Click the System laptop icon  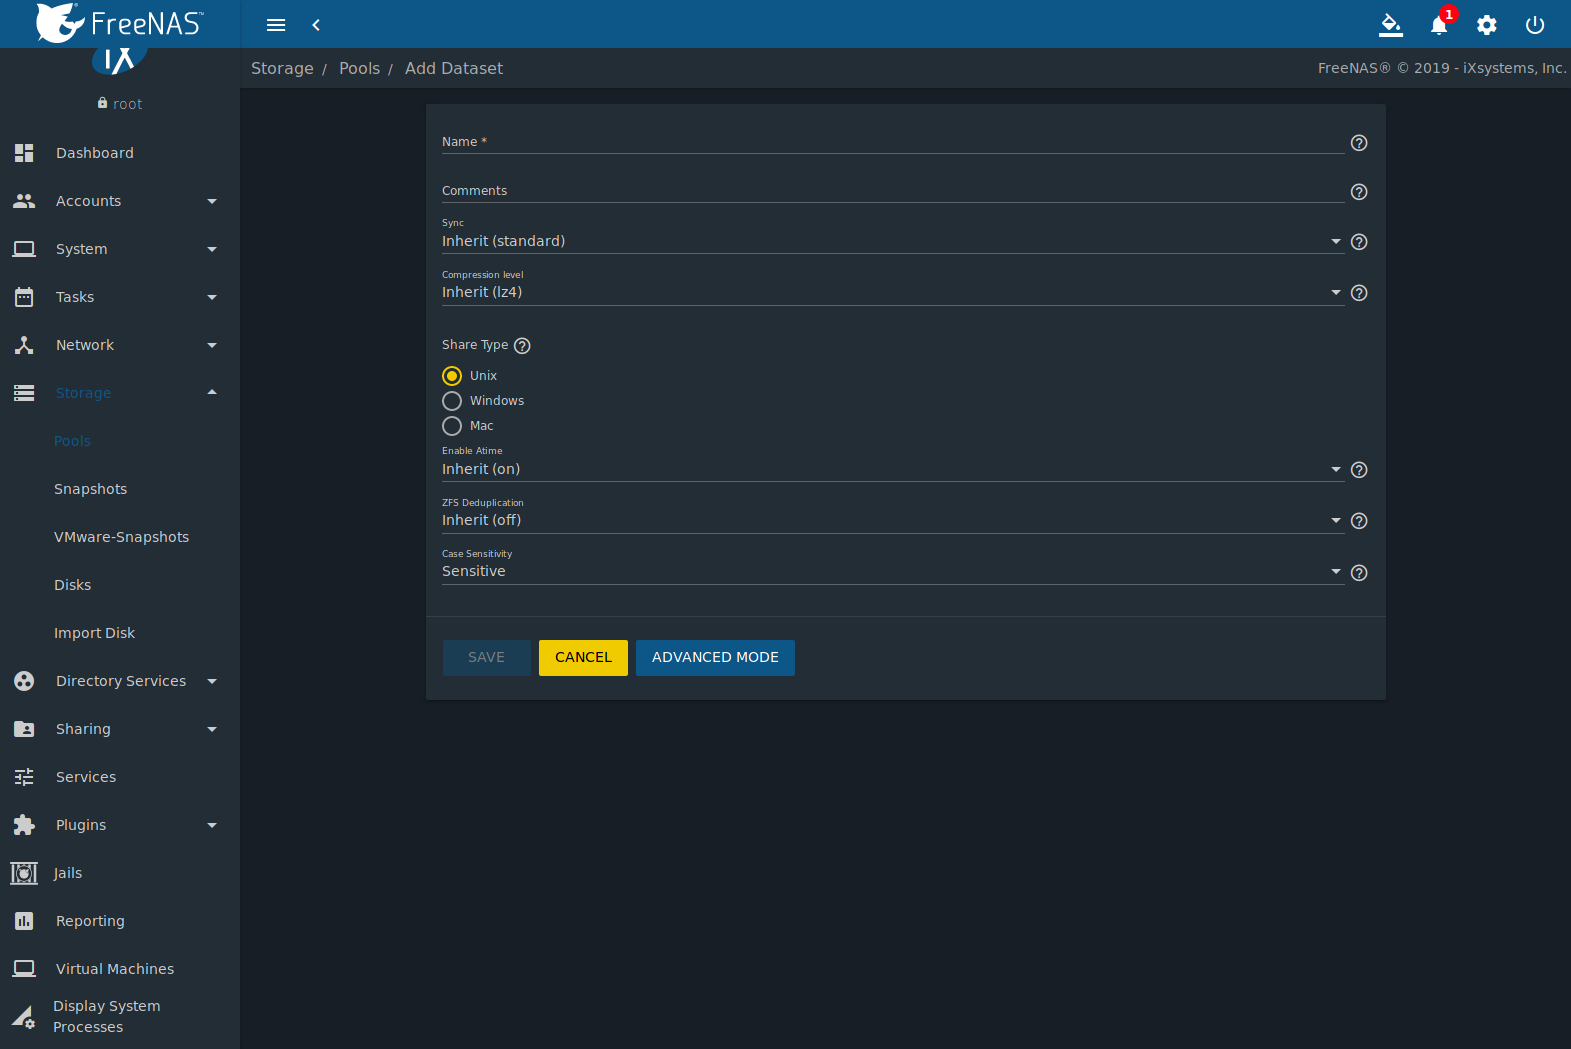24,249
